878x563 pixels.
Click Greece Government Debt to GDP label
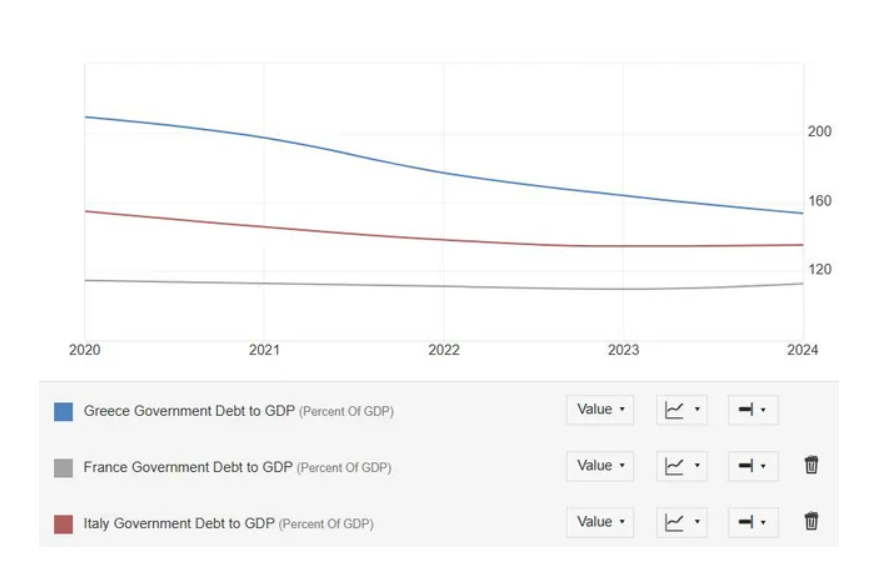[x=189, y=411]
